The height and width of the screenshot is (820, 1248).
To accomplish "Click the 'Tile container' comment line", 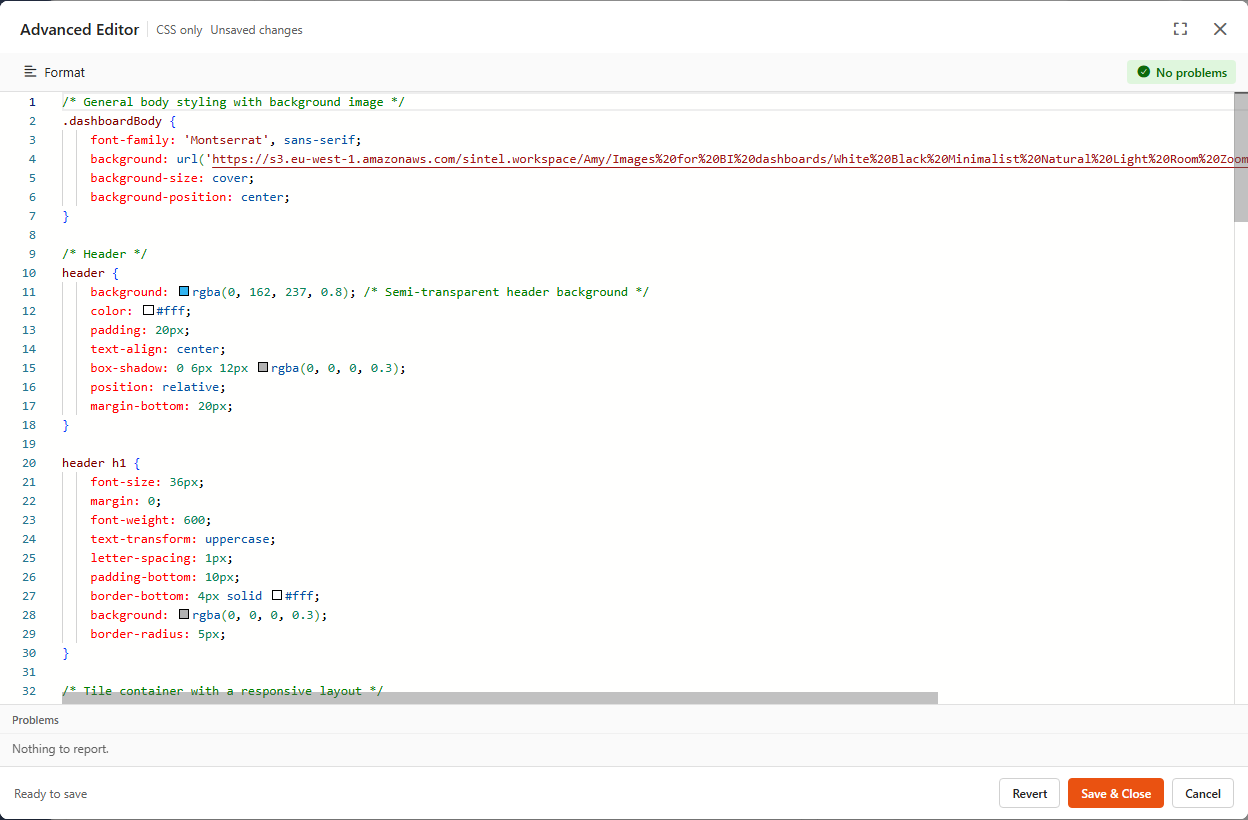I will coord(222,691).
